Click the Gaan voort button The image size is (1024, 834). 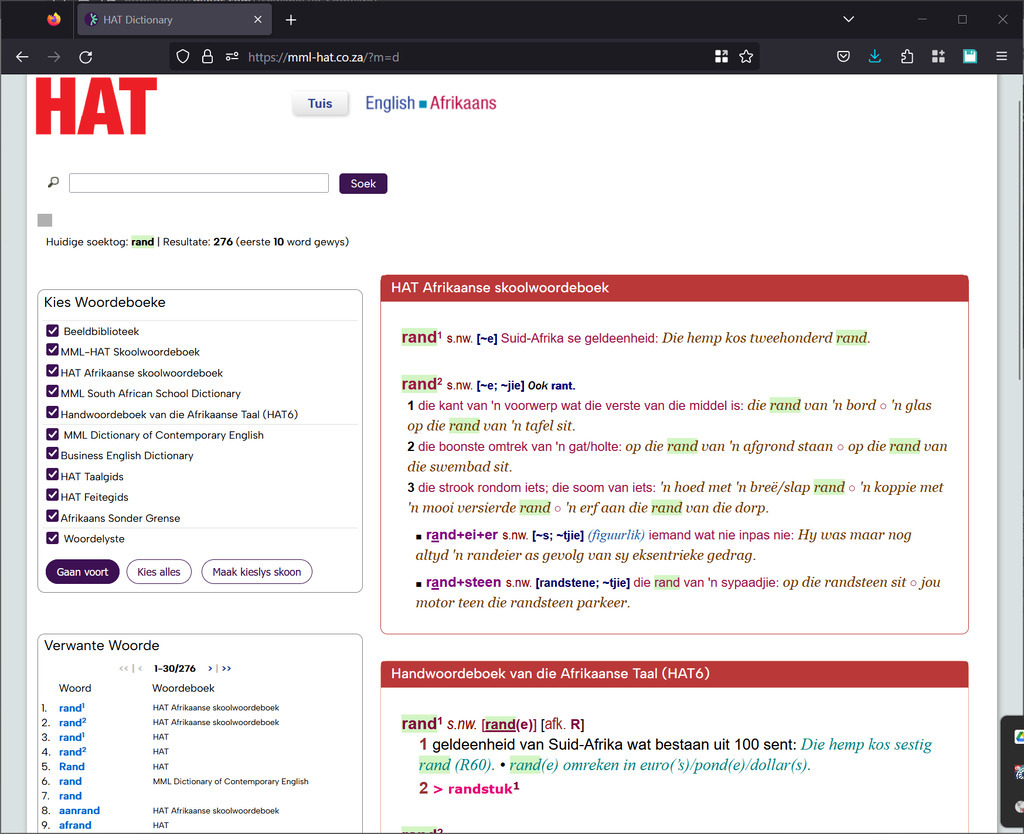click(x=82, y=571)
